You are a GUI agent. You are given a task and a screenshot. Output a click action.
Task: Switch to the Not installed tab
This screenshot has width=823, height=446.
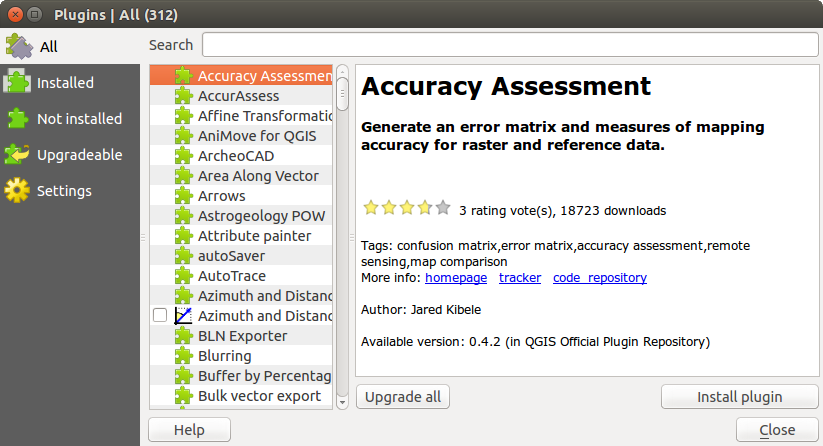[x=79, y=119]
